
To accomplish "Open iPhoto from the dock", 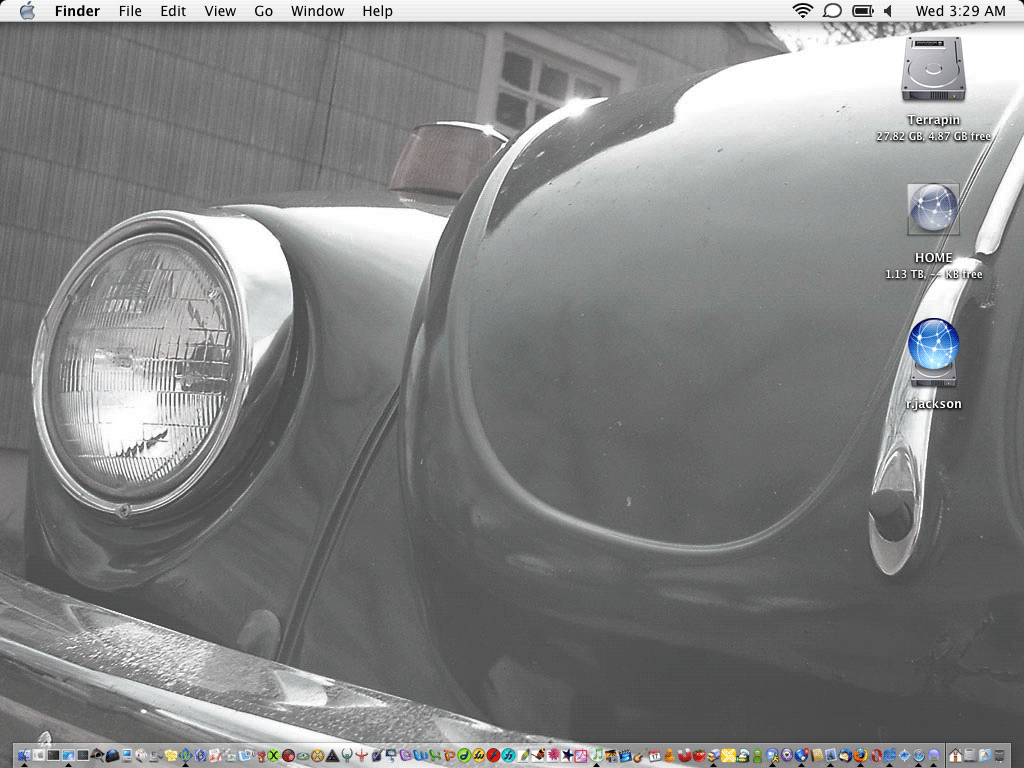I will click(611, 756).
